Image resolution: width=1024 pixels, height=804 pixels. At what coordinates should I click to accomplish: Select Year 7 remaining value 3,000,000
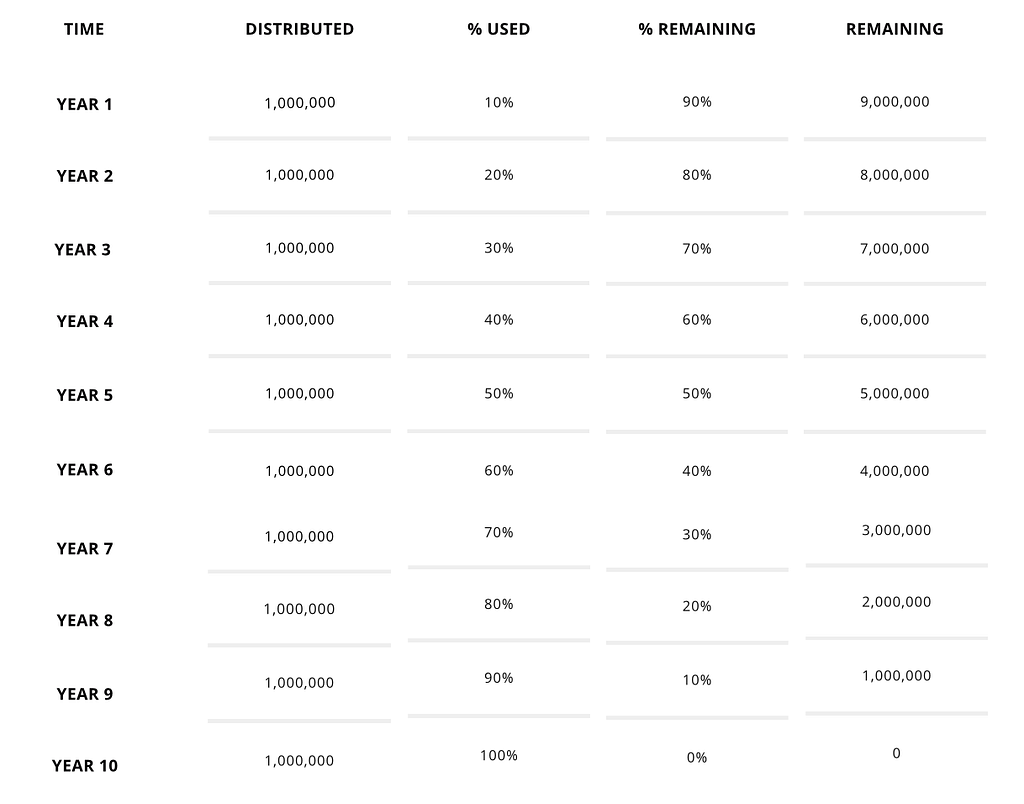(x=897, y=530)
